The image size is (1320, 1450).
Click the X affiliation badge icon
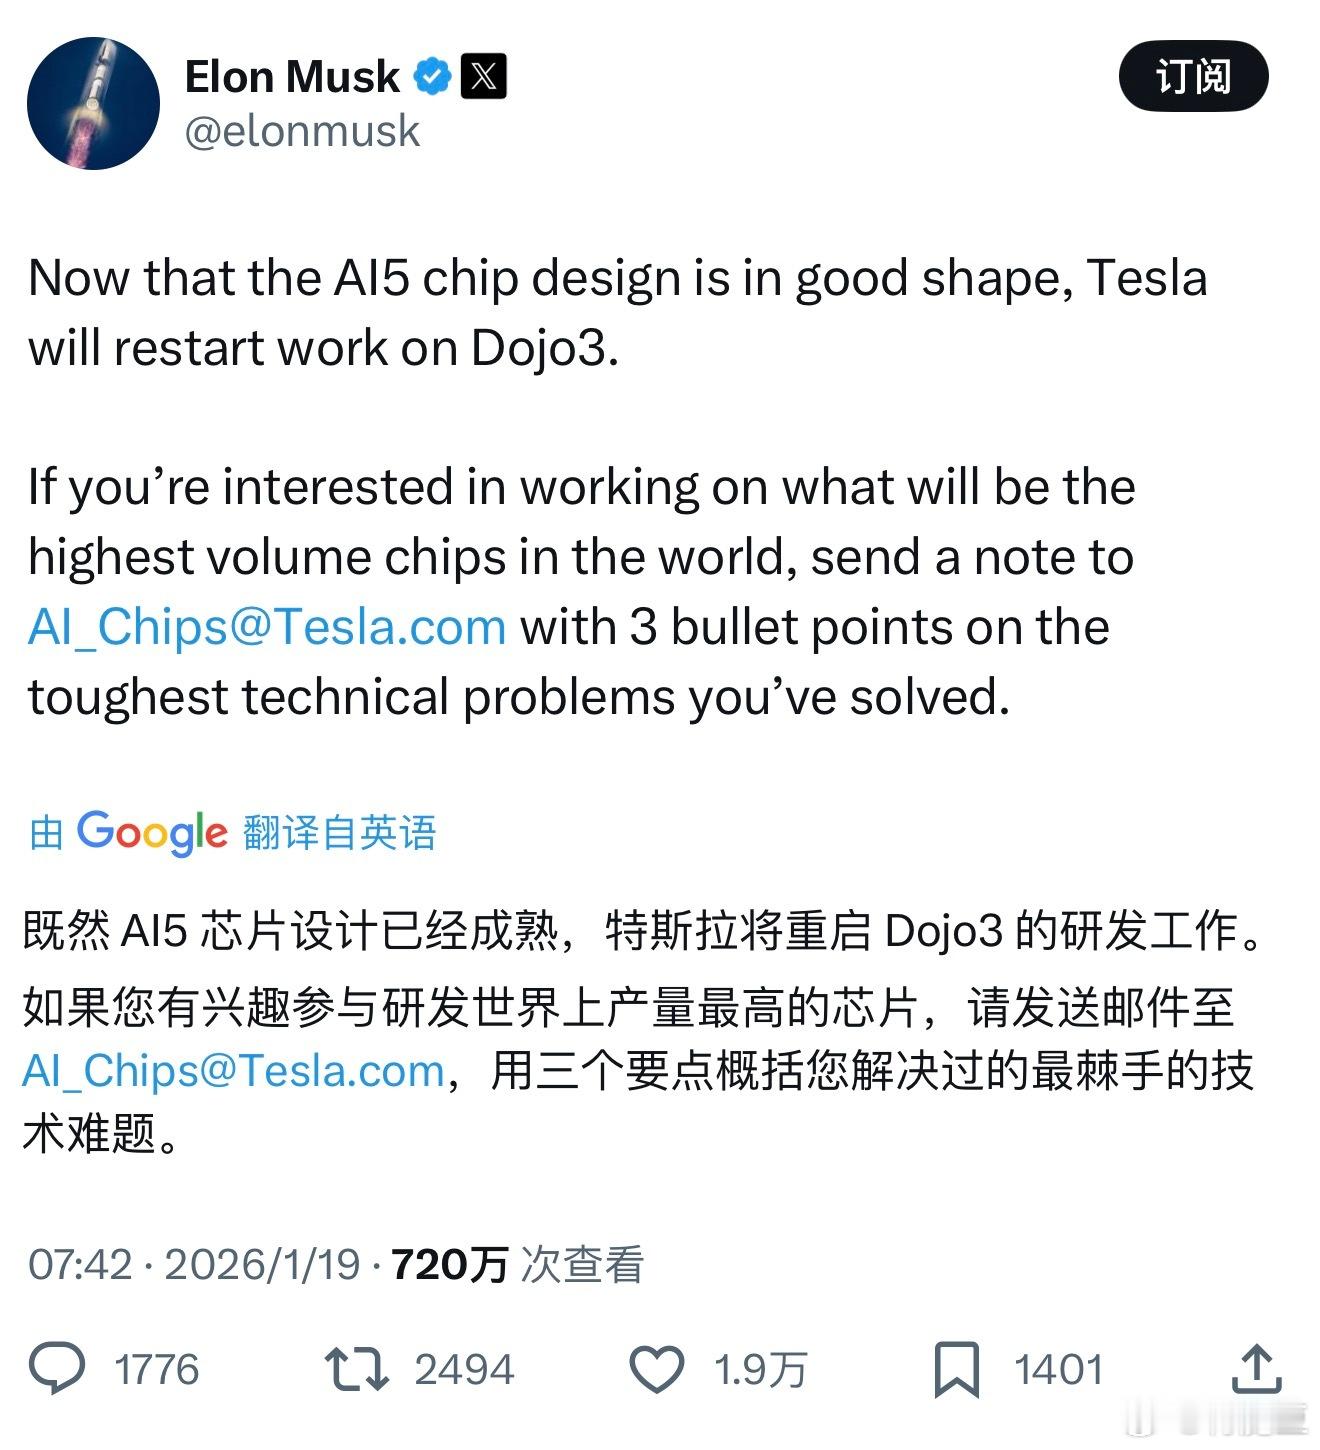point(484,77)
